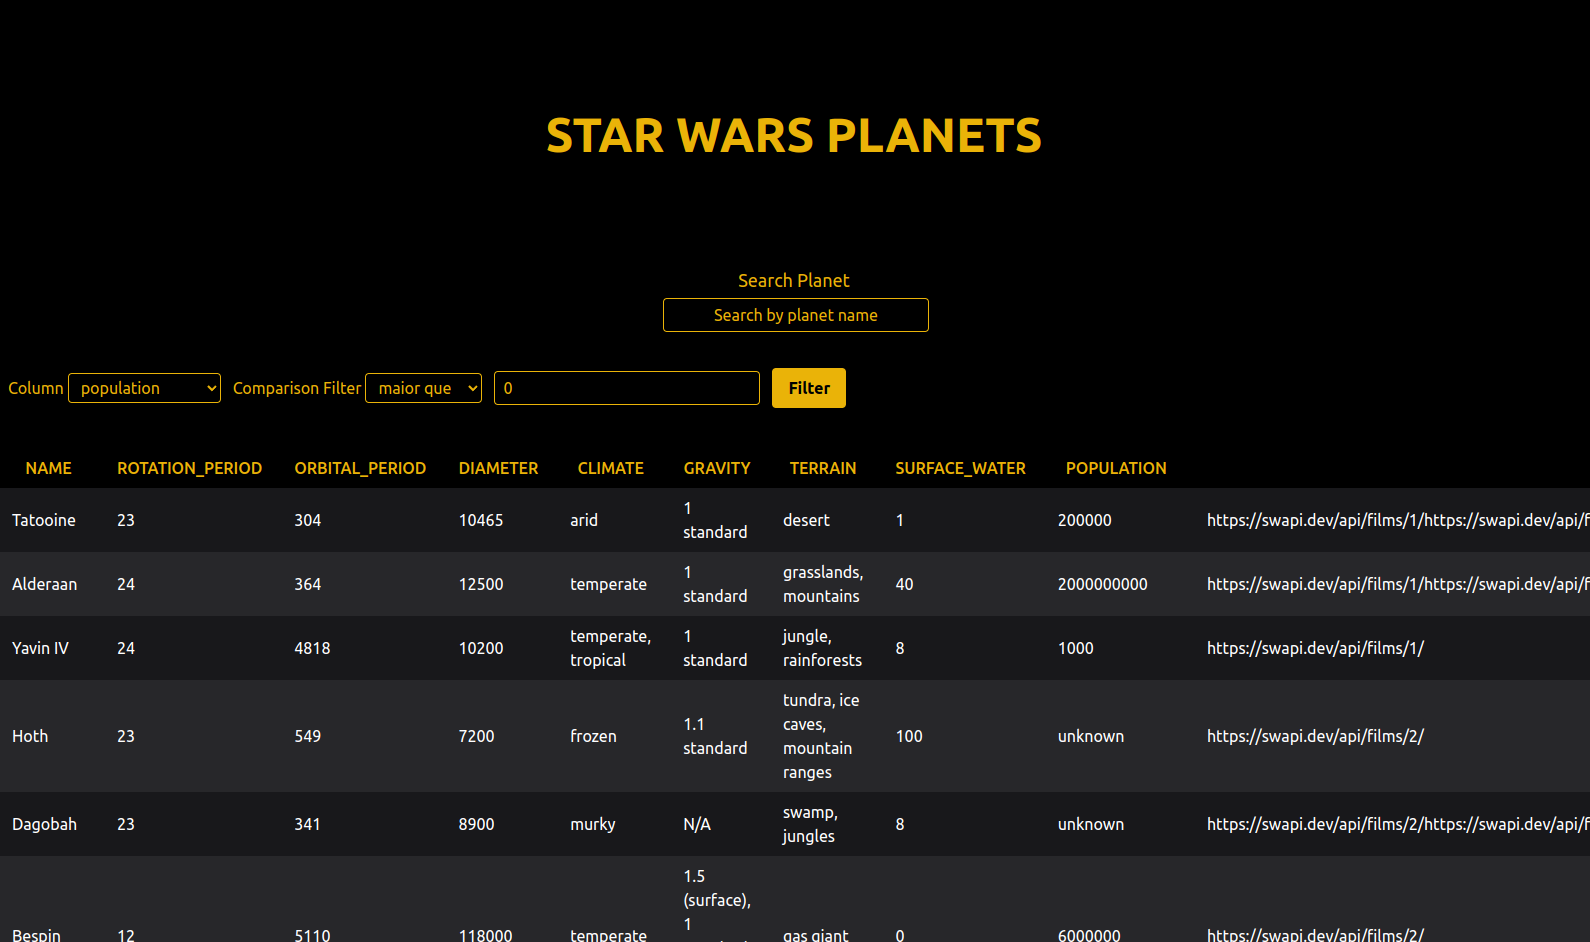Click Hoth's gravity 1.1 standard
1590x942 pixels.
click(x=715, y=736)
